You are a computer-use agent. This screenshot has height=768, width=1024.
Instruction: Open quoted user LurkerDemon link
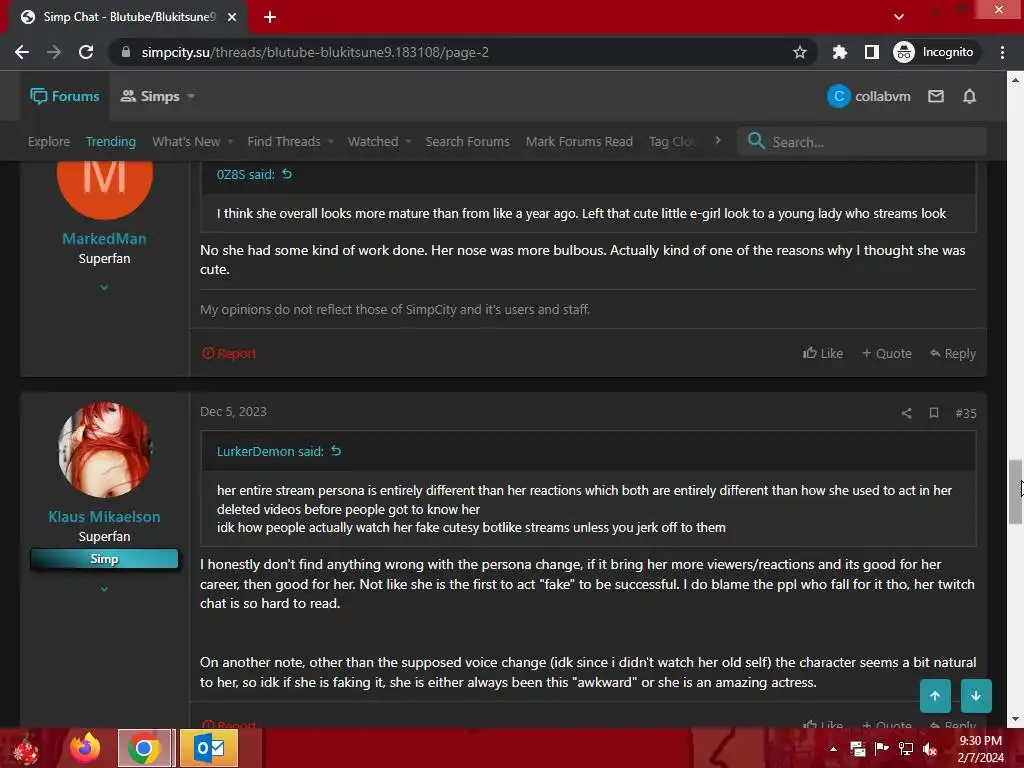tap(270, 451)
